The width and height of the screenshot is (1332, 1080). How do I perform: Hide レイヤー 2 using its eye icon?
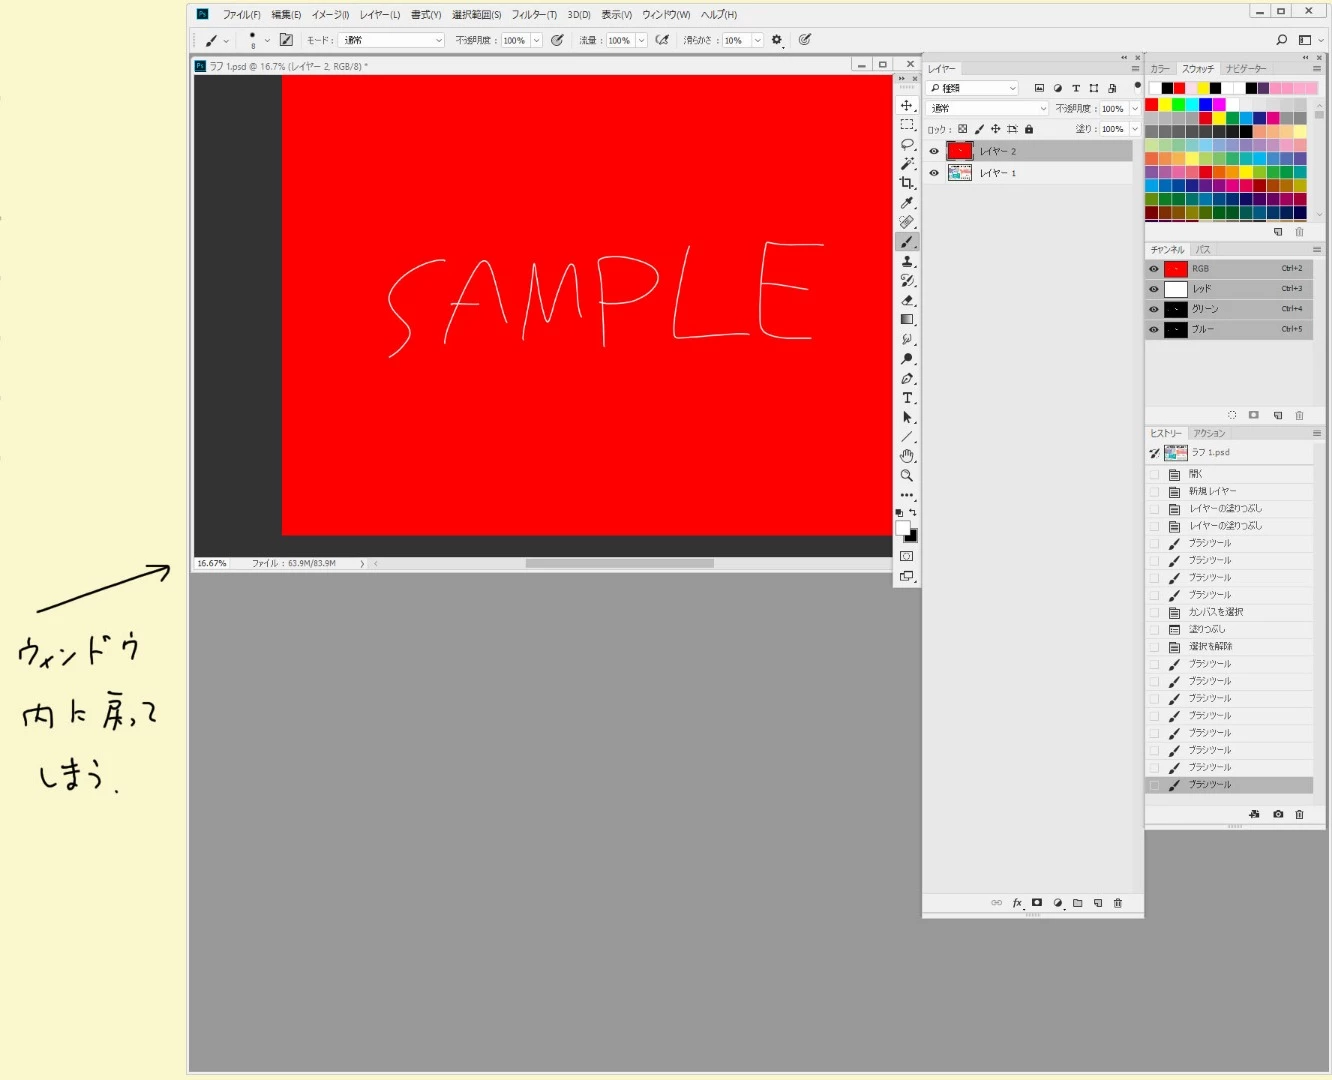pos(934,151)
